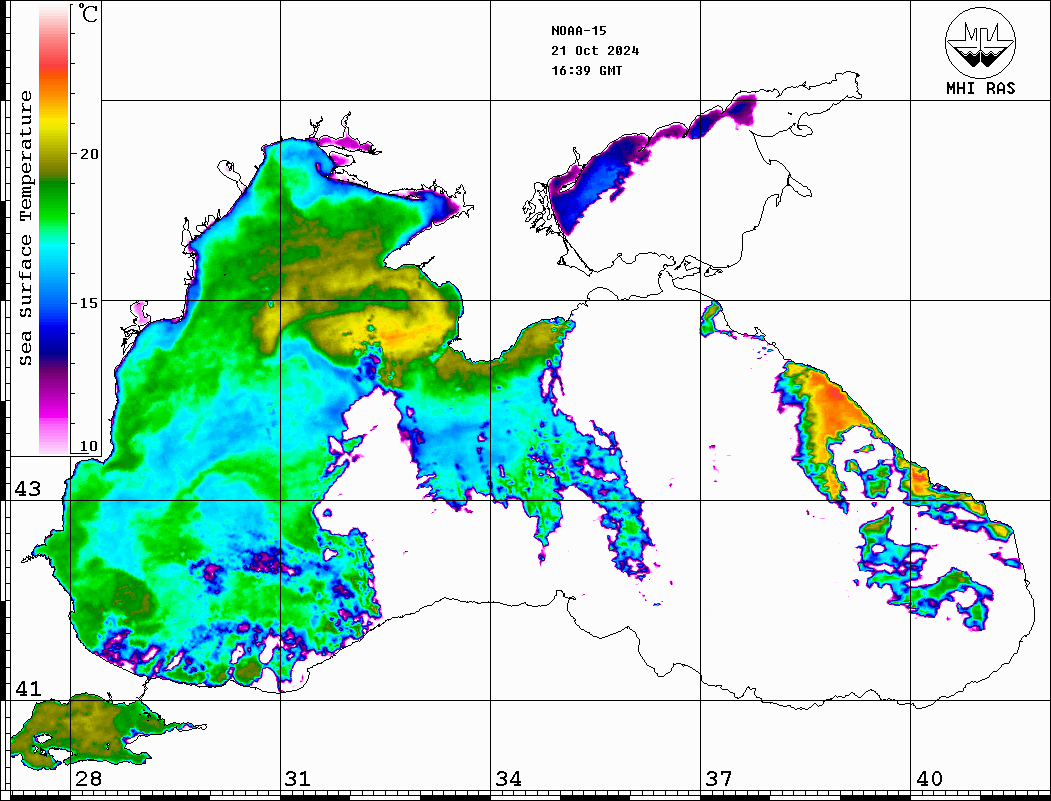1051x801 pixels.
Task: Click the '21 Oct 2024' date text
Action: click(x=595, y=50)
